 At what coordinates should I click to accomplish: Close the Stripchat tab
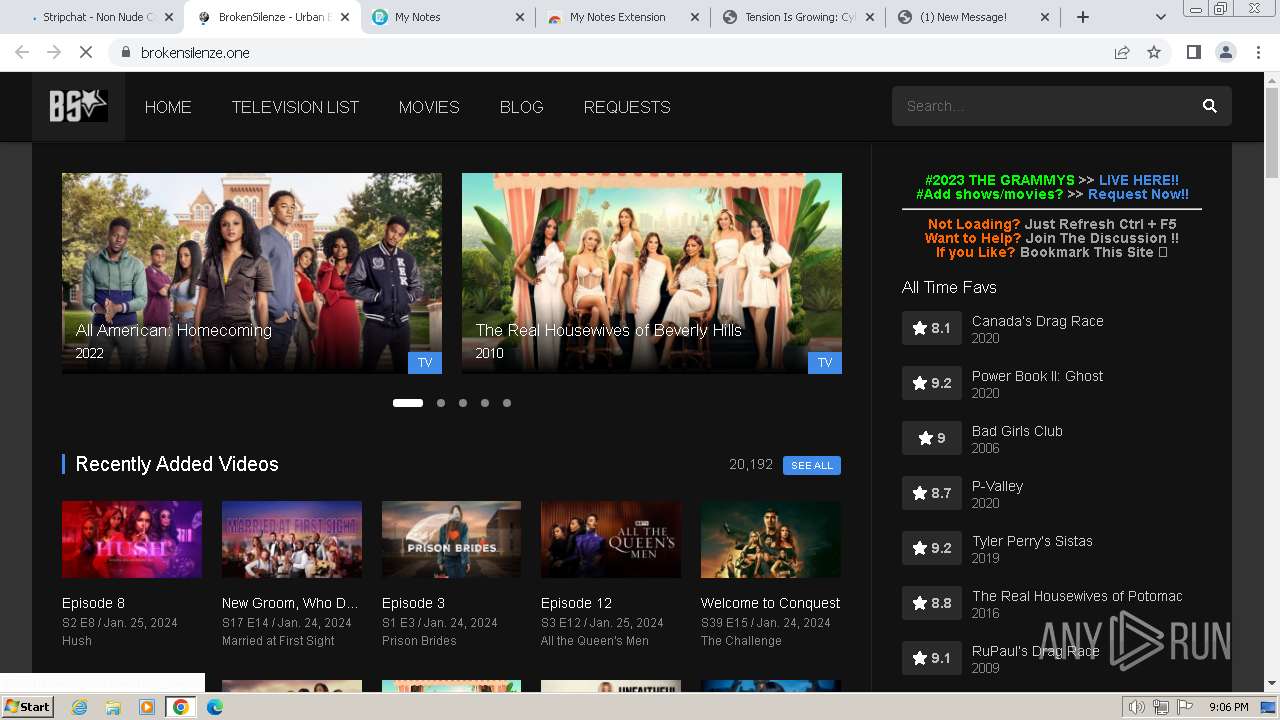click(168, 17)
